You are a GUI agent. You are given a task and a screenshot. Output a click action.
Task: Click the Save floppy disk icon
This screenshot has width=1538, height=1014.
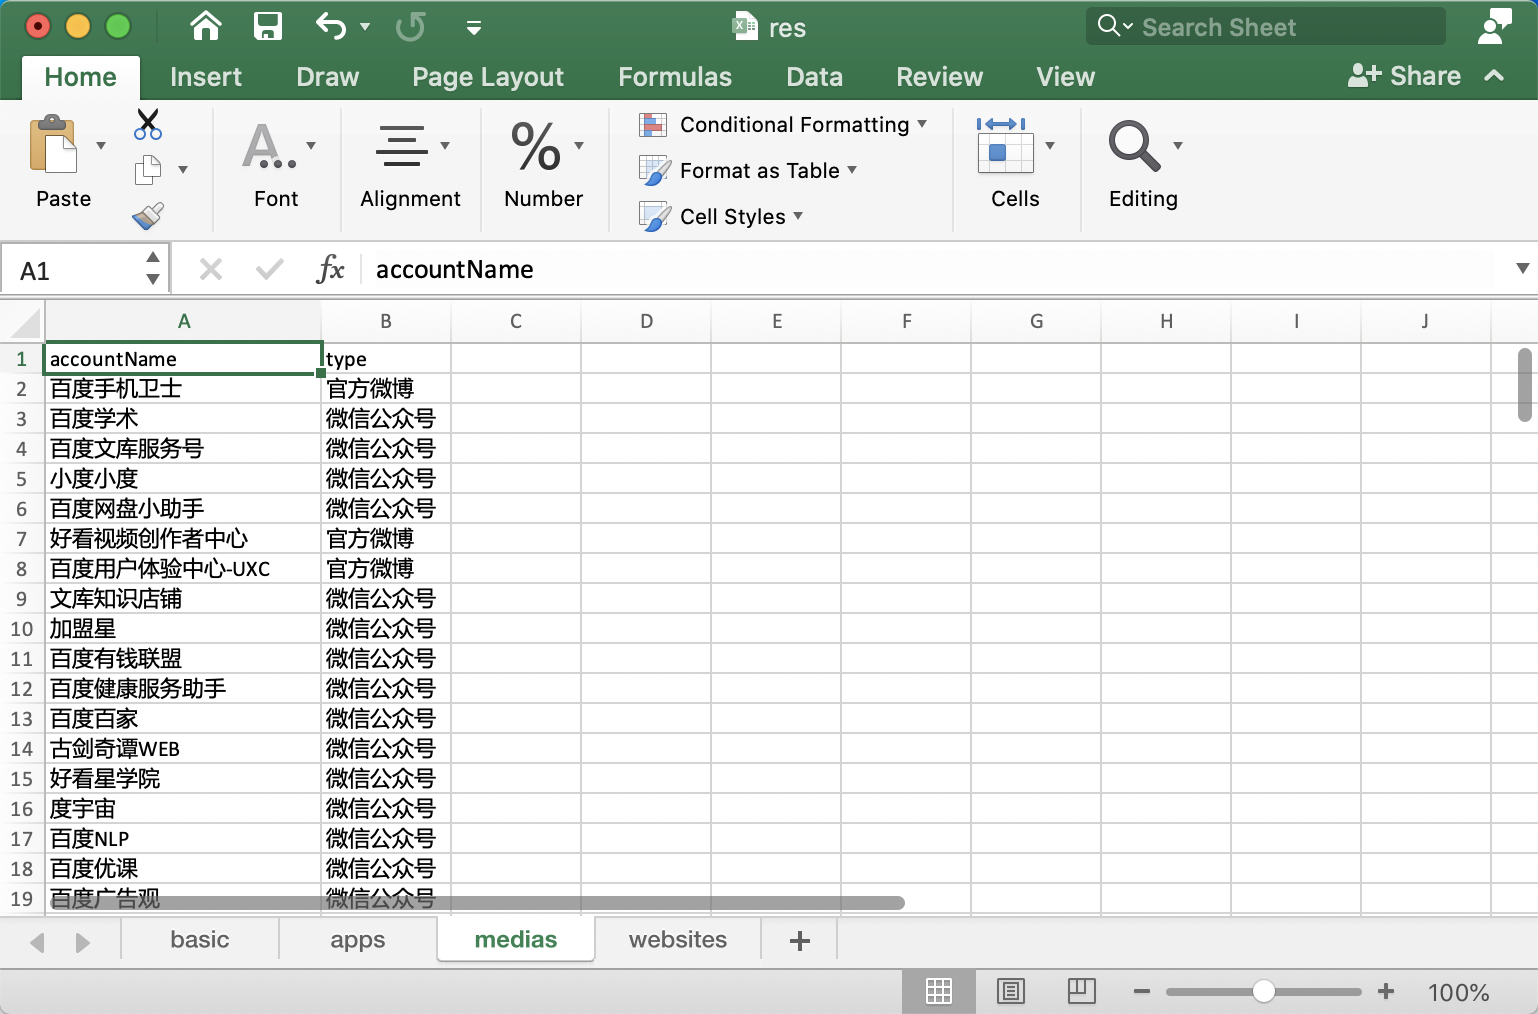pos(268,26)
